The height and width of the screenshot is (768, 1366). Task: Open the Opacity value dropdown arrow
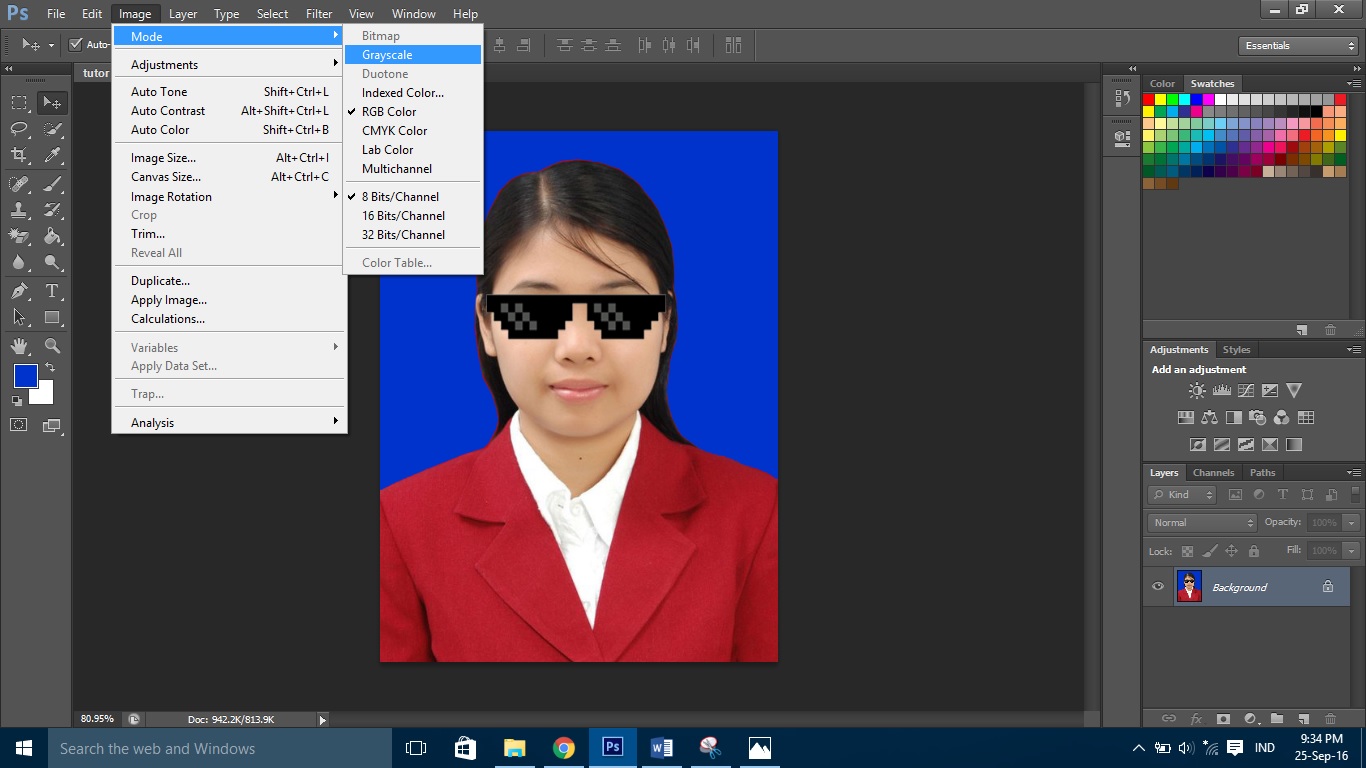(x=1352, y=523)
